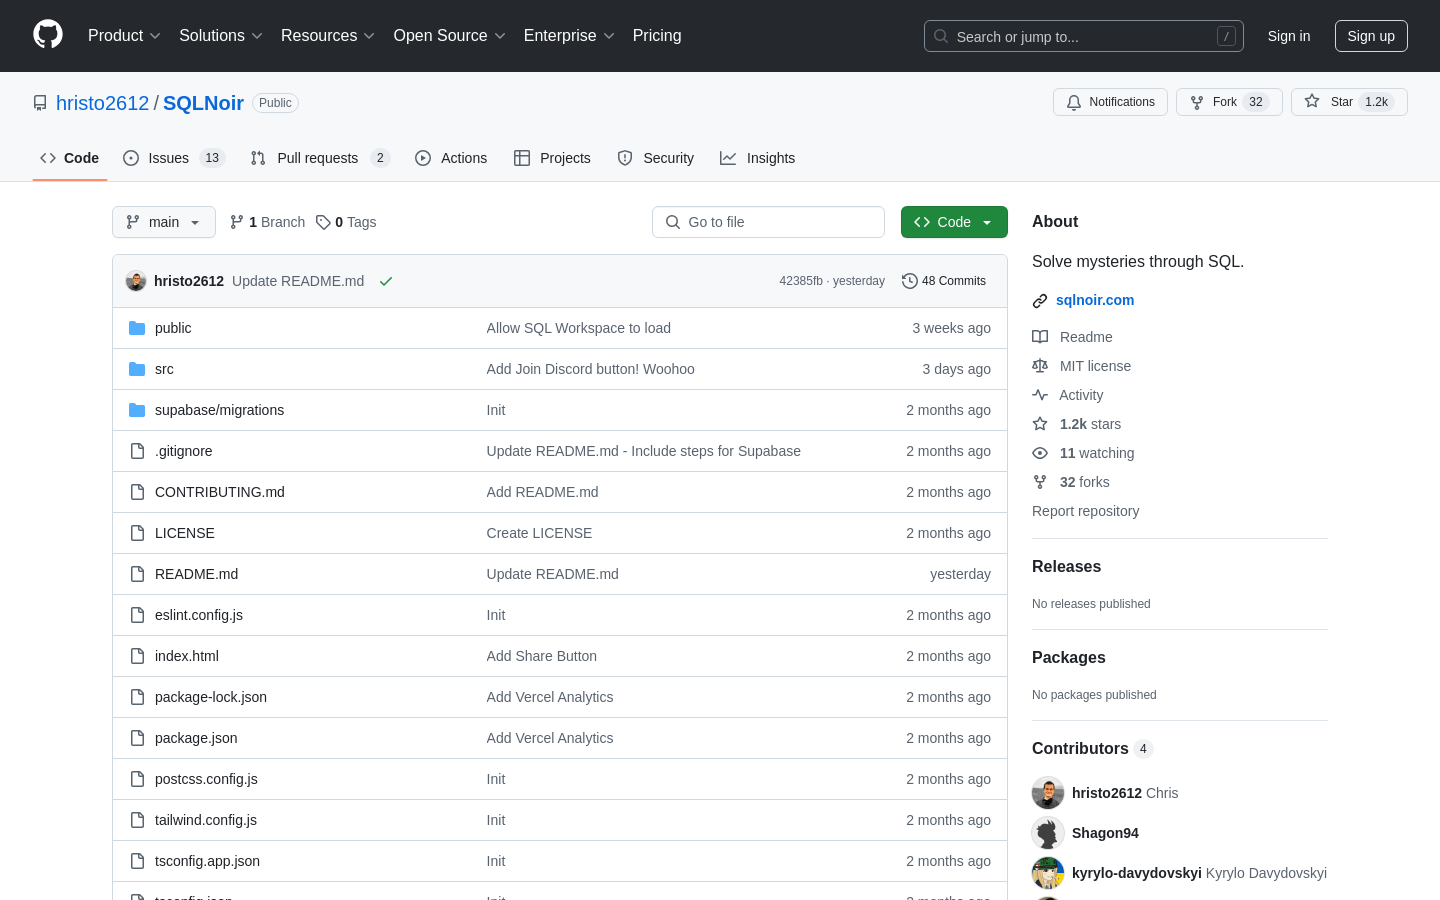Click the Go to file input
The image size is (1440, 900).
point(768,222)
